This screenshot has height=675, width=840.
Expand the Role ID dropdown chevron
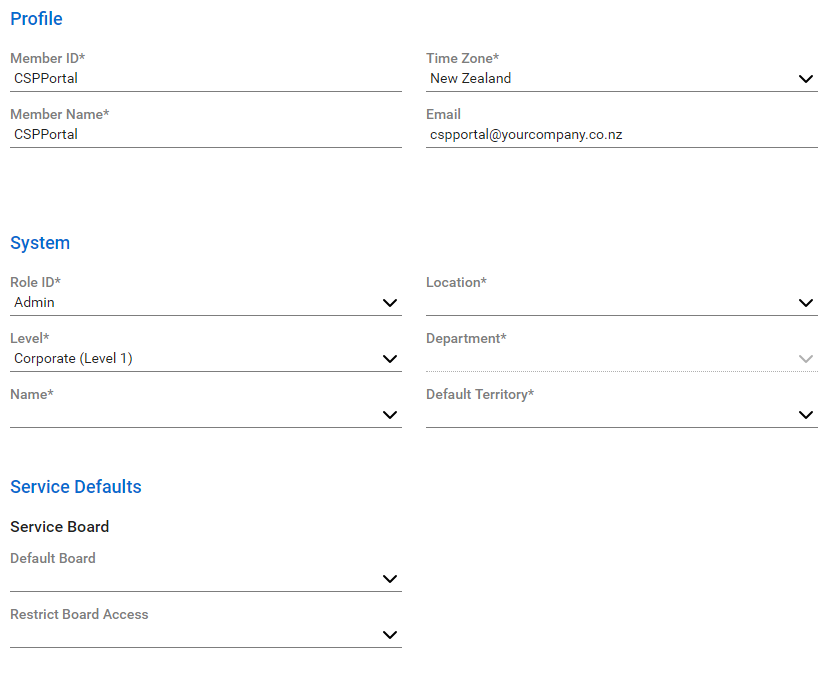tap(390, 303)
